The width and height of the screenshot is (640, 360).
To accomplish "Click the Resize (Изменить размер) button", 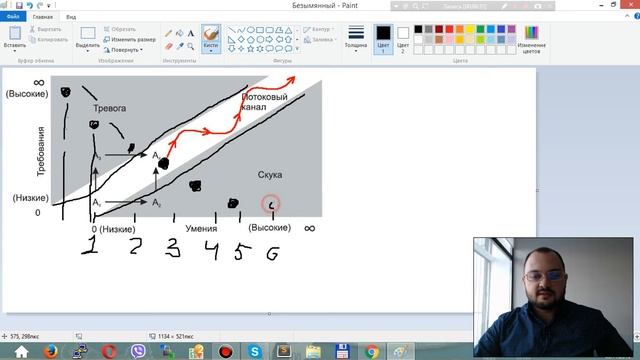I will [129, 40].
